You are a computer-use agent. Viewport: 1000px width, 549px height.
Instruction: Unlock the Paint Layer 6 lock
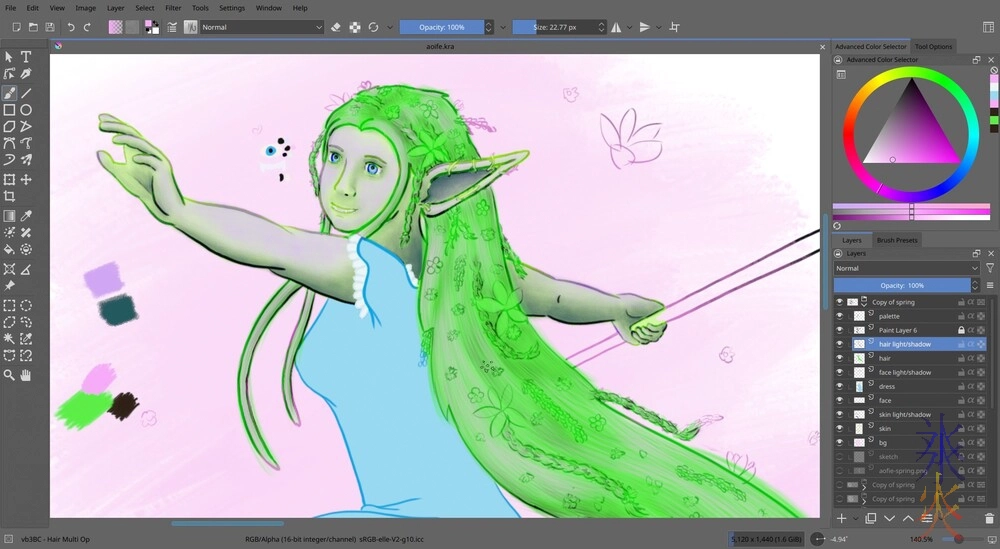click(x=961, y=330)
